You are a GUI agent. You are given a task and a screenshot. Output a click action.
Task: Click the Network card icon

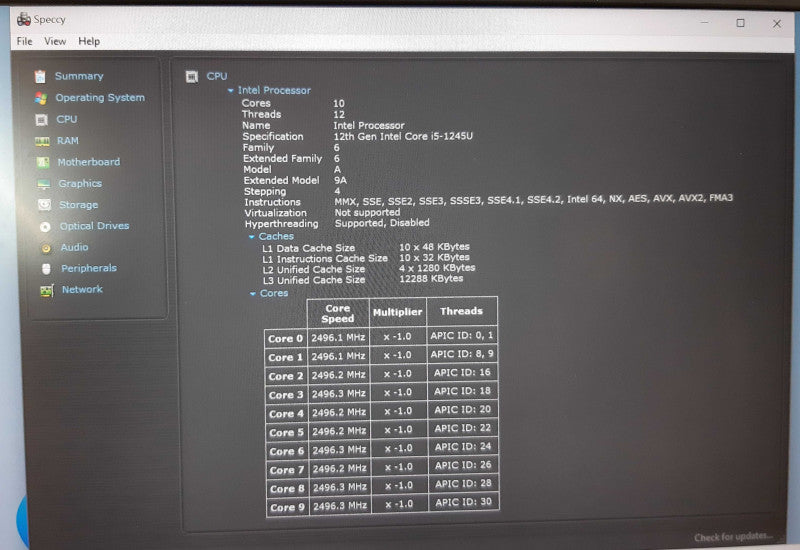[47, 291]
